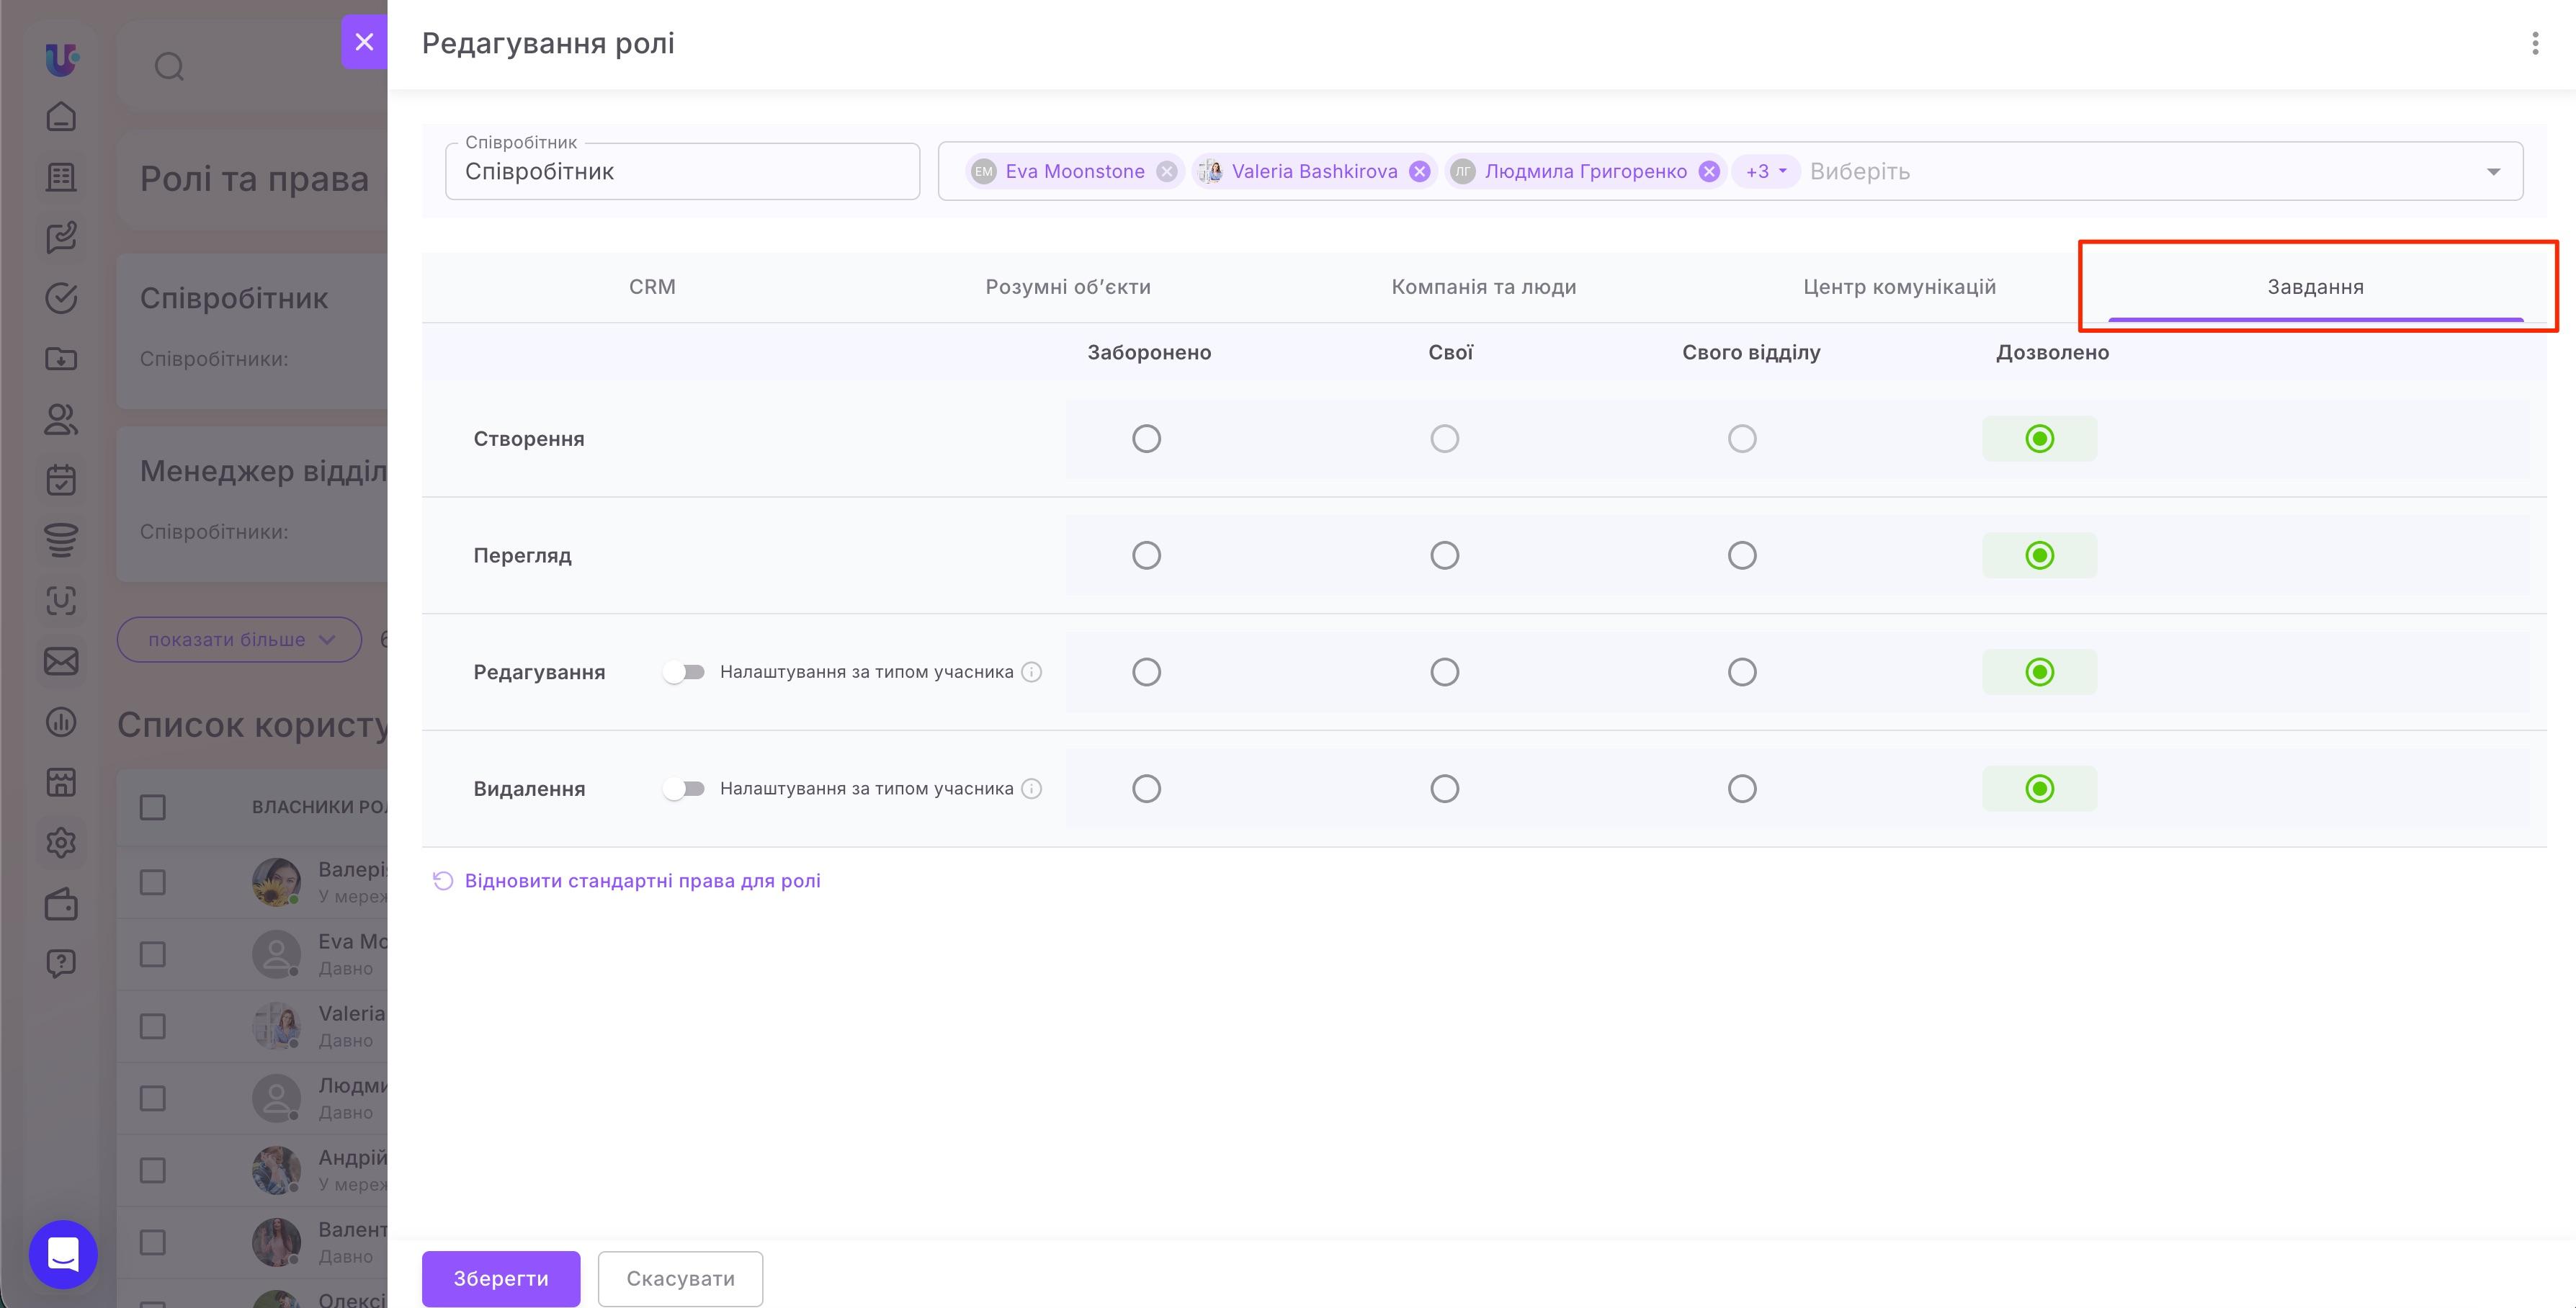Switch to Компанія та люди tab

pos(1484,287)
